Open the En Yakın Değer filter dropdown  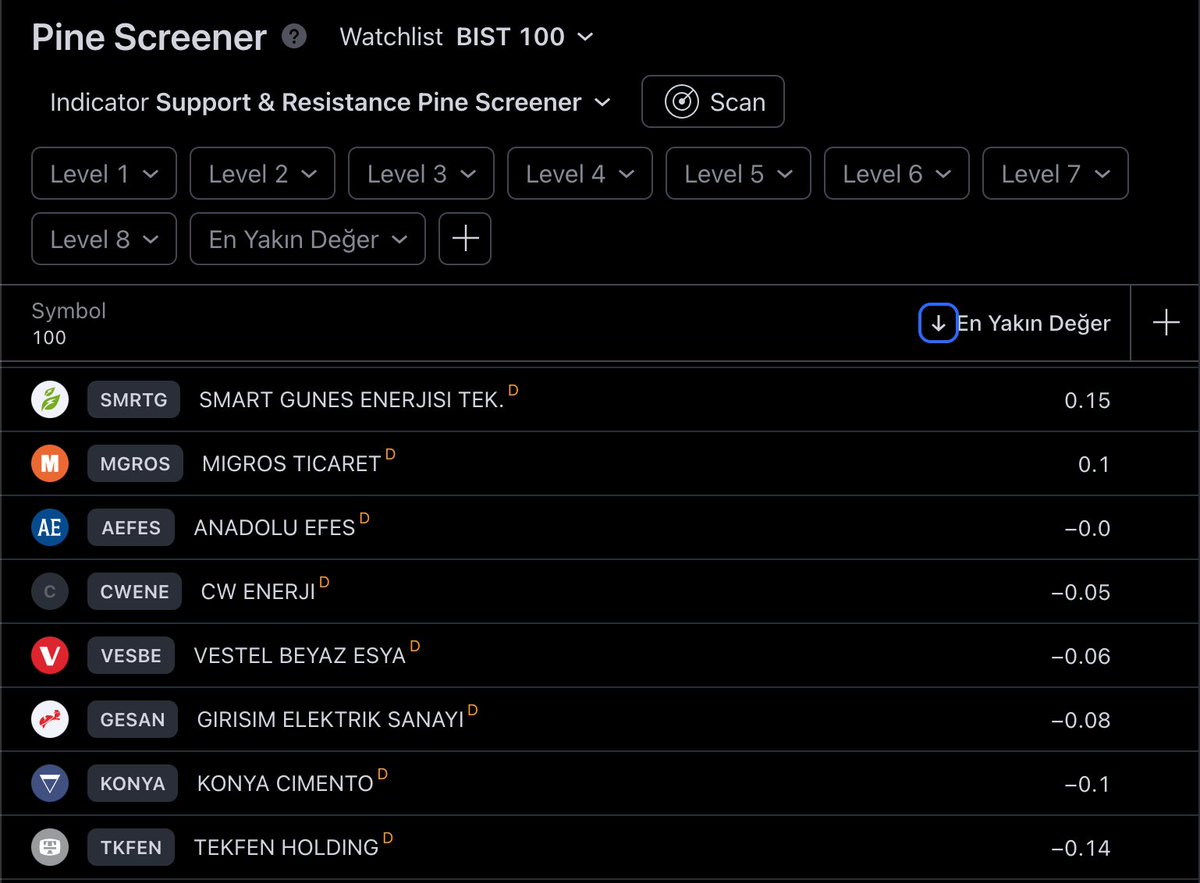tap(307, 239)
